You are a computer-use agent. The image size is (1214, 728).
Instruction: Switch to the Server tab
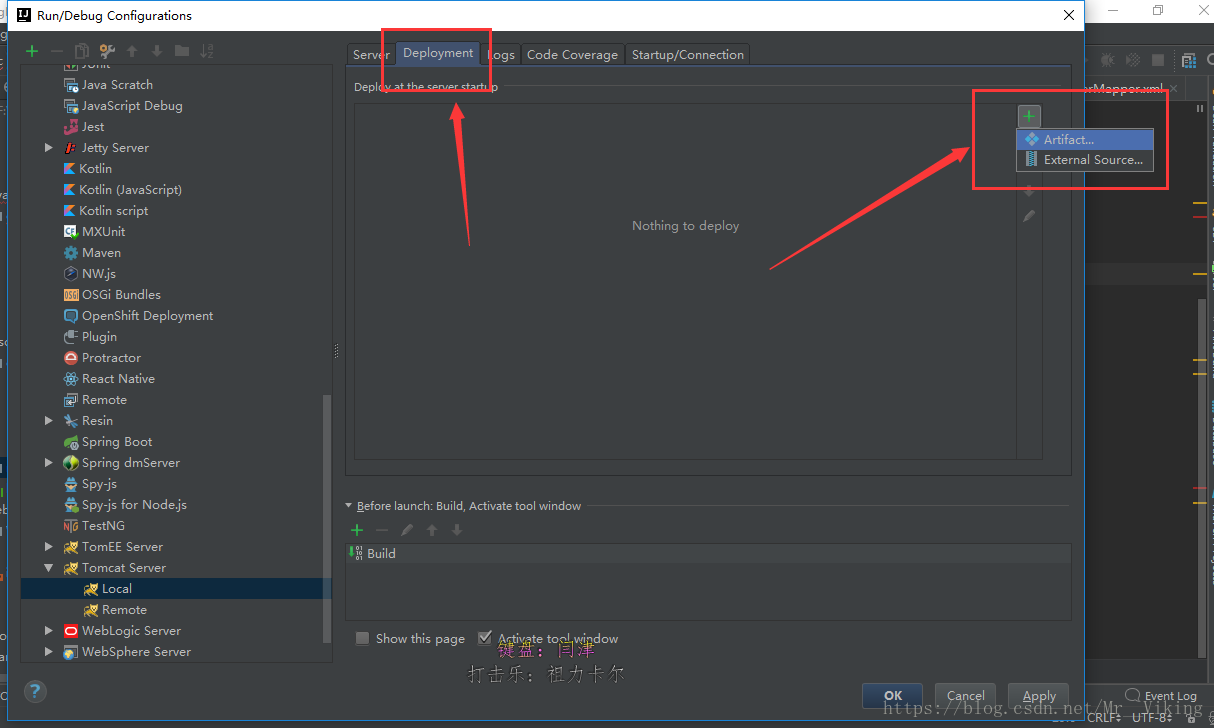[371, 55]
